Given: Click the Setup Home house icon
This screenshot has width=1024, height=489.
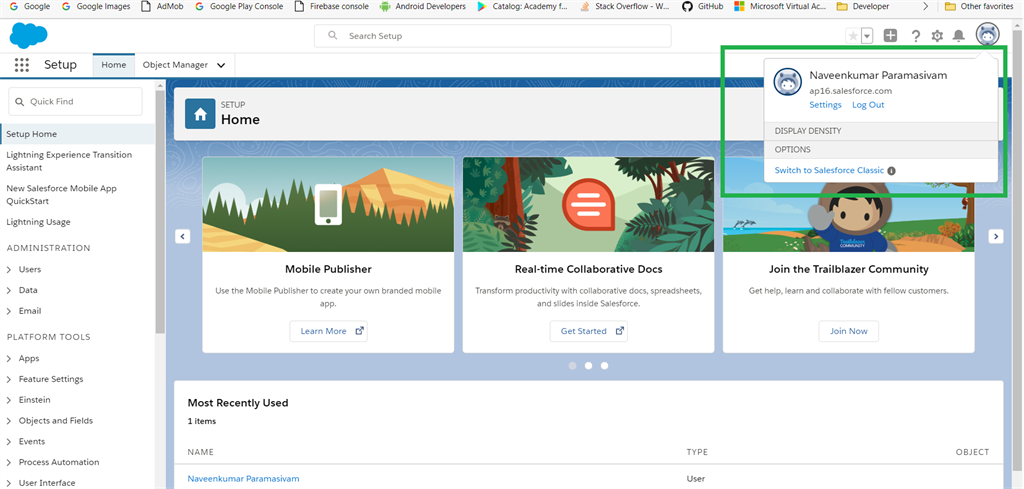Looking at the screenshot, I should (x=200, y=114).
